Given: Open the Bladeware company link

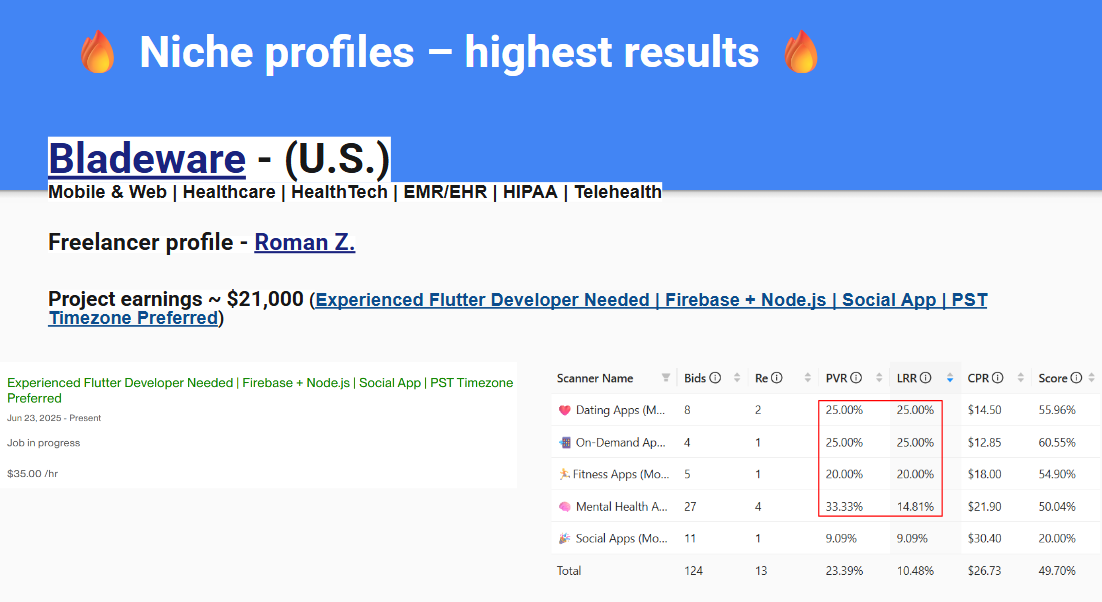Looking at the screenshot, I should pyautogui.click(x=147, y=158).
